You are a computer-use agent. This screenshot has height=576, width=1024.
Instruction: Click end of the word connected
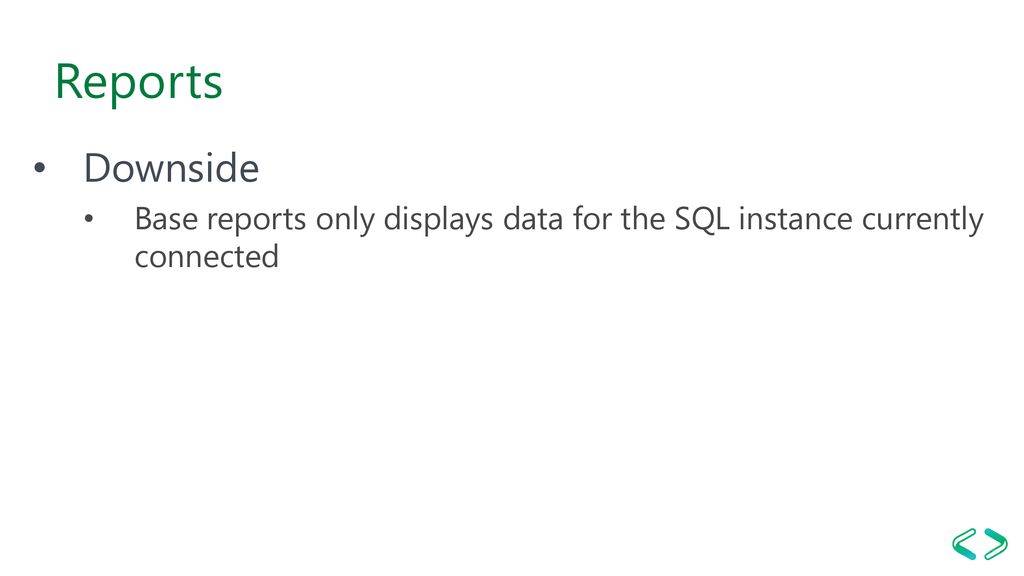279,256
